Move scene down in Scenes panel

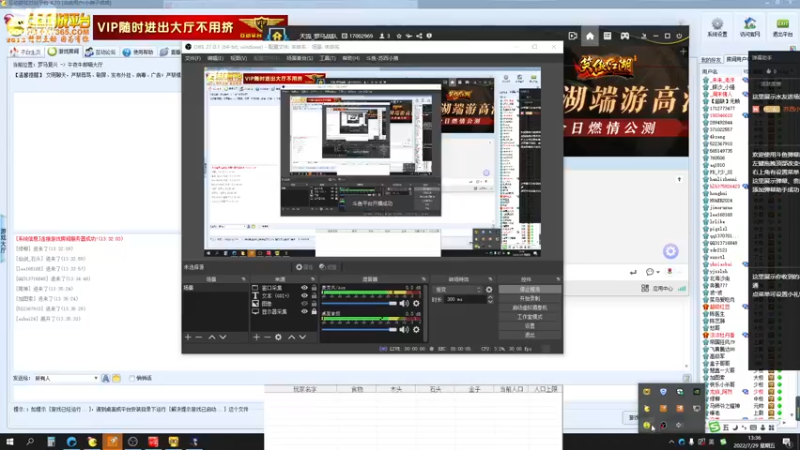coord(223,337)
